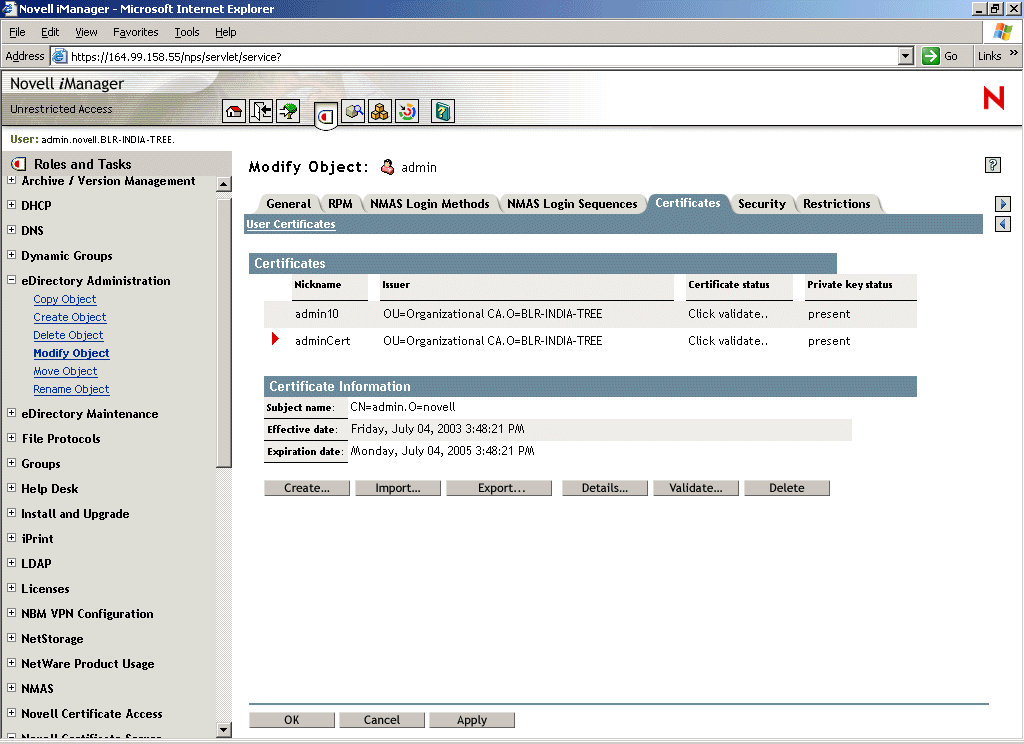
Task: Click the stacked boxes Configure icon
Action: [x=379, y=112]
